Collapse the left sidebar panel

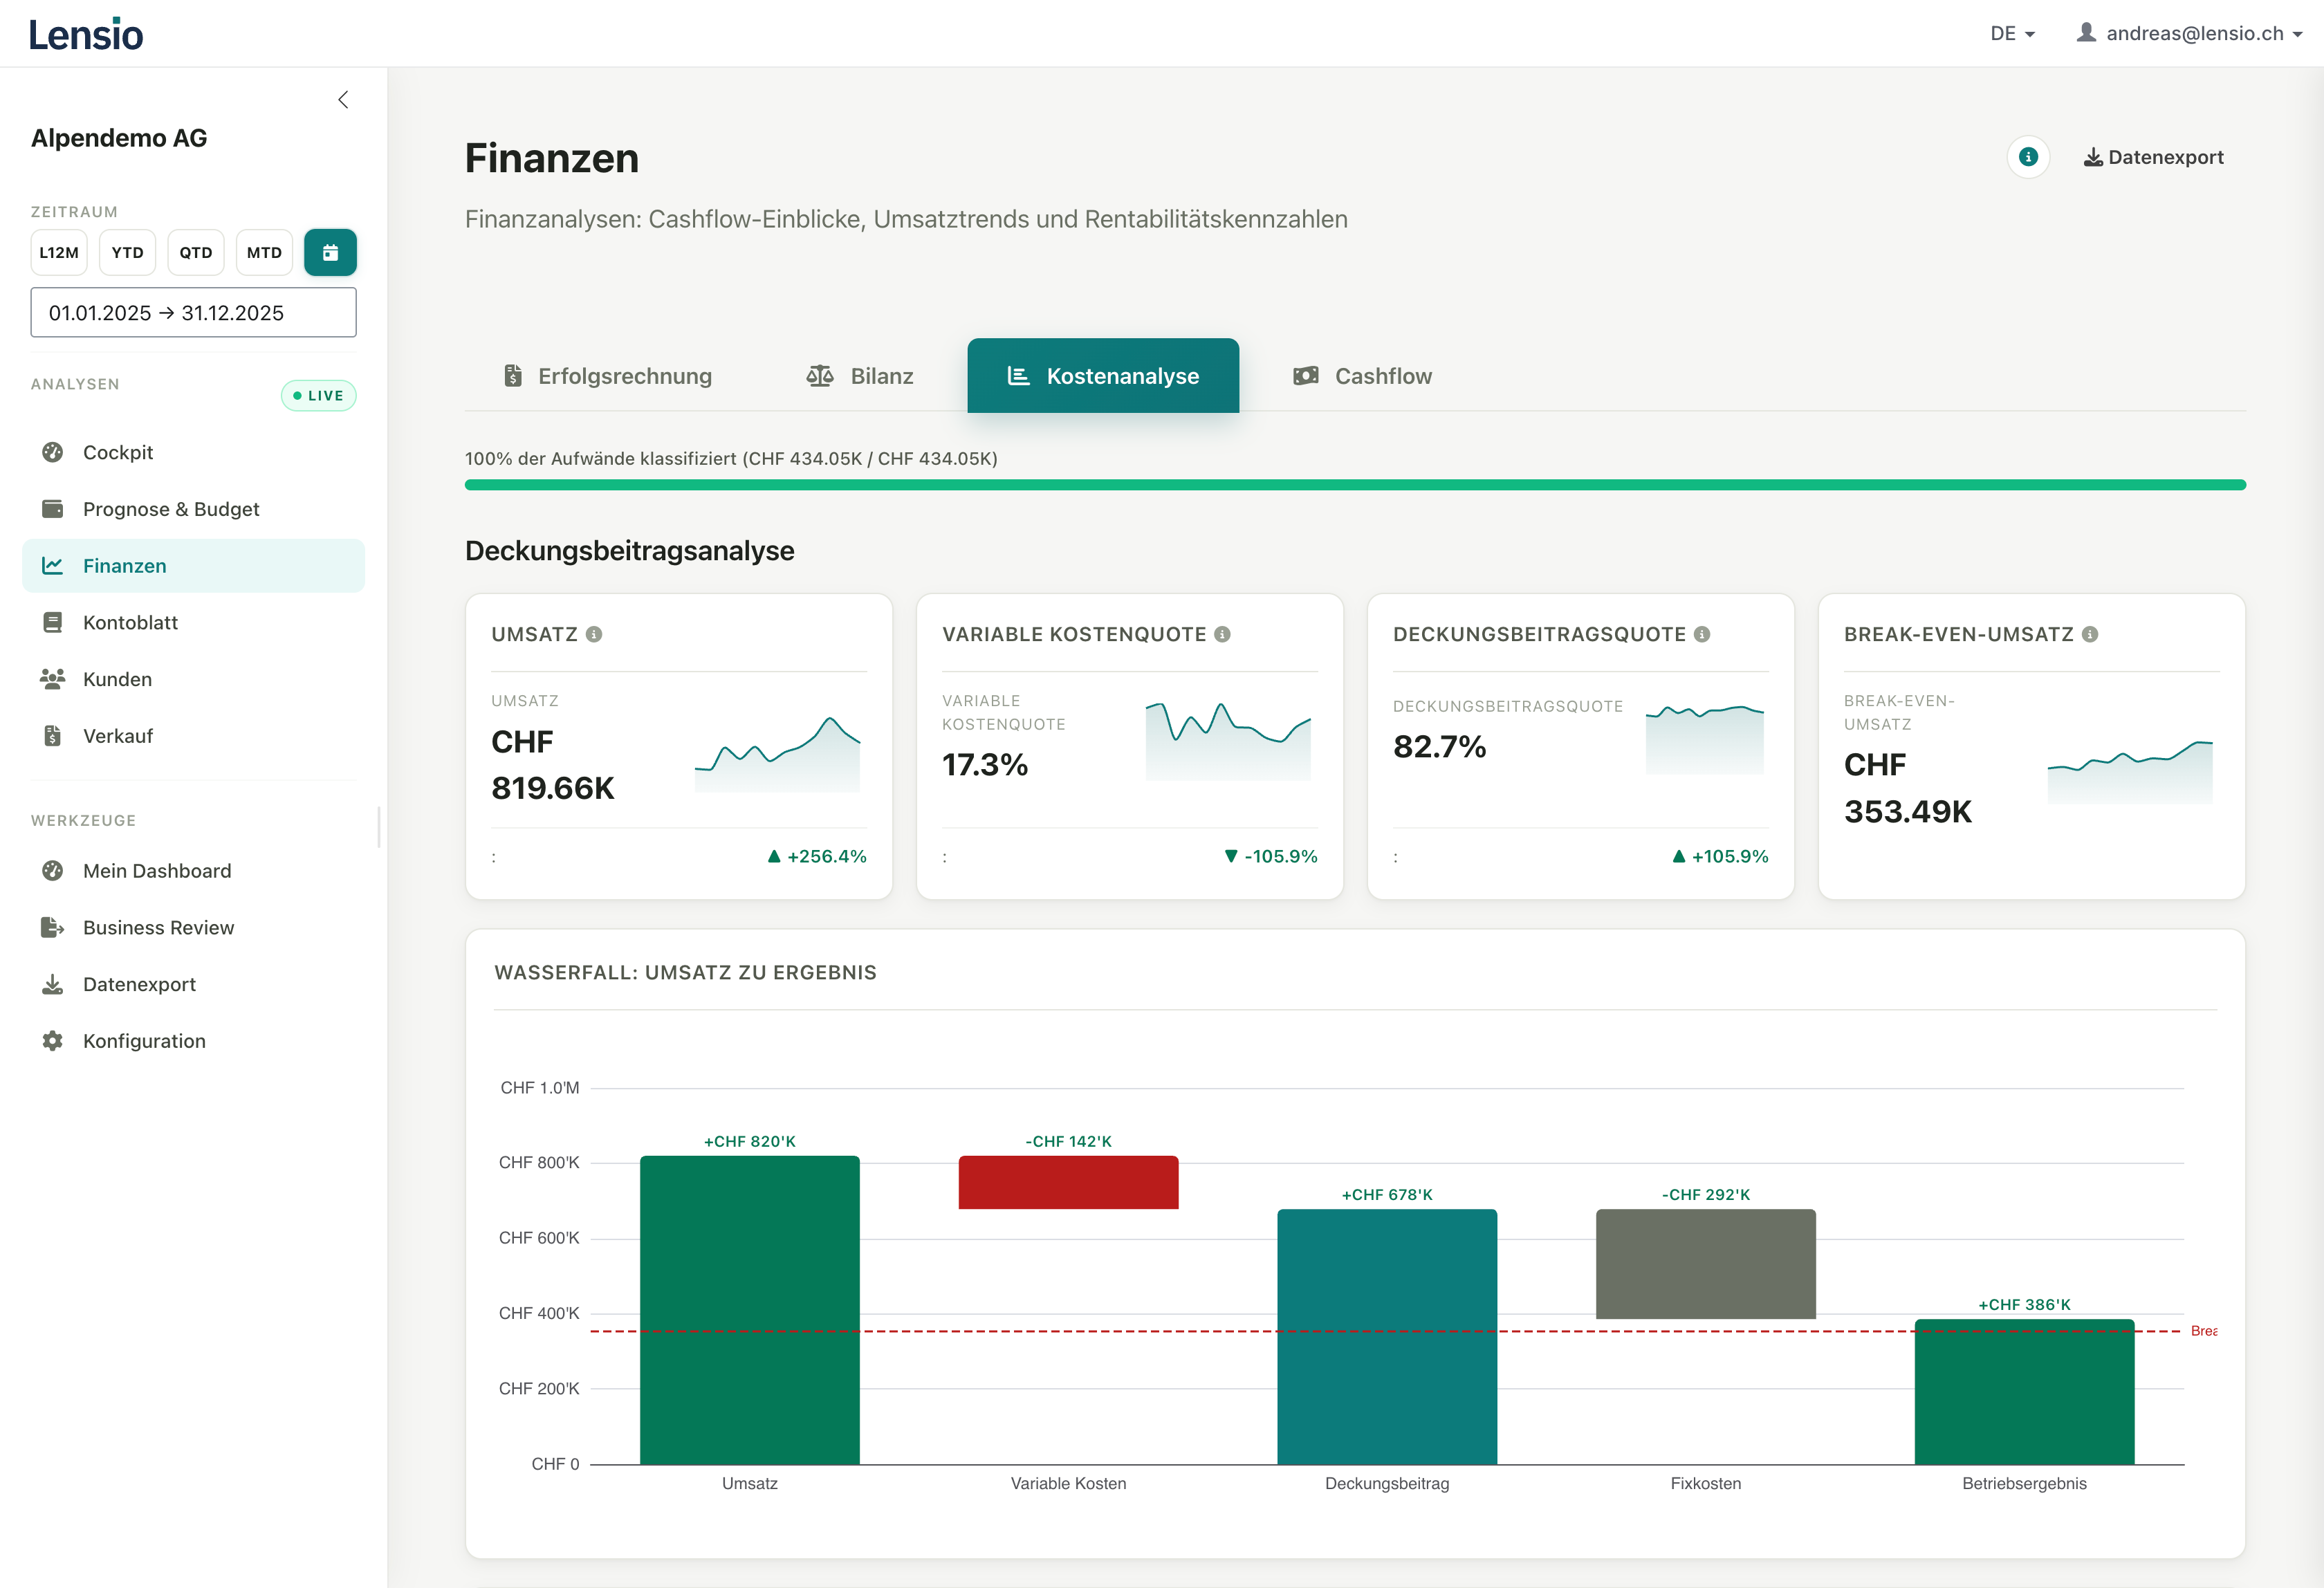pyautogui.click(x=343, y=99)
